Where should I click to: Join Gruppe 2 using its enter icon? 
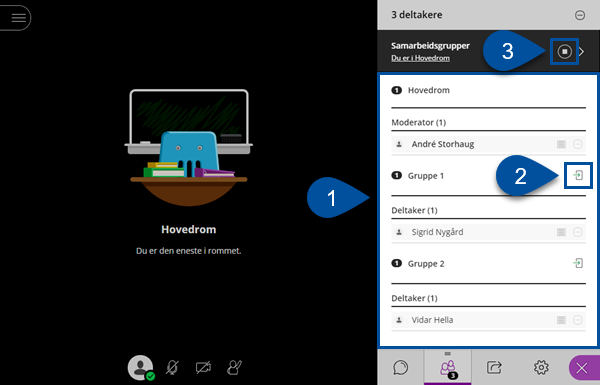(578, 263)
